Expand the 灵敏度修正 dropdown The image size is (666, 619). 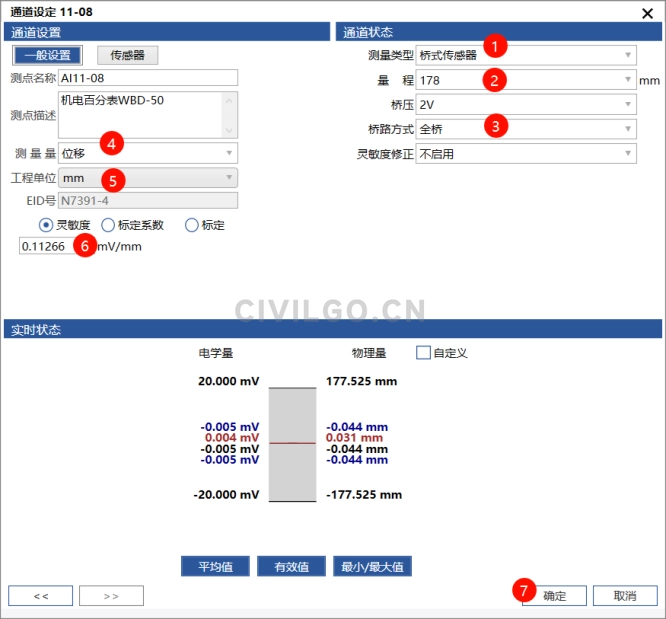tap(526, 154)
